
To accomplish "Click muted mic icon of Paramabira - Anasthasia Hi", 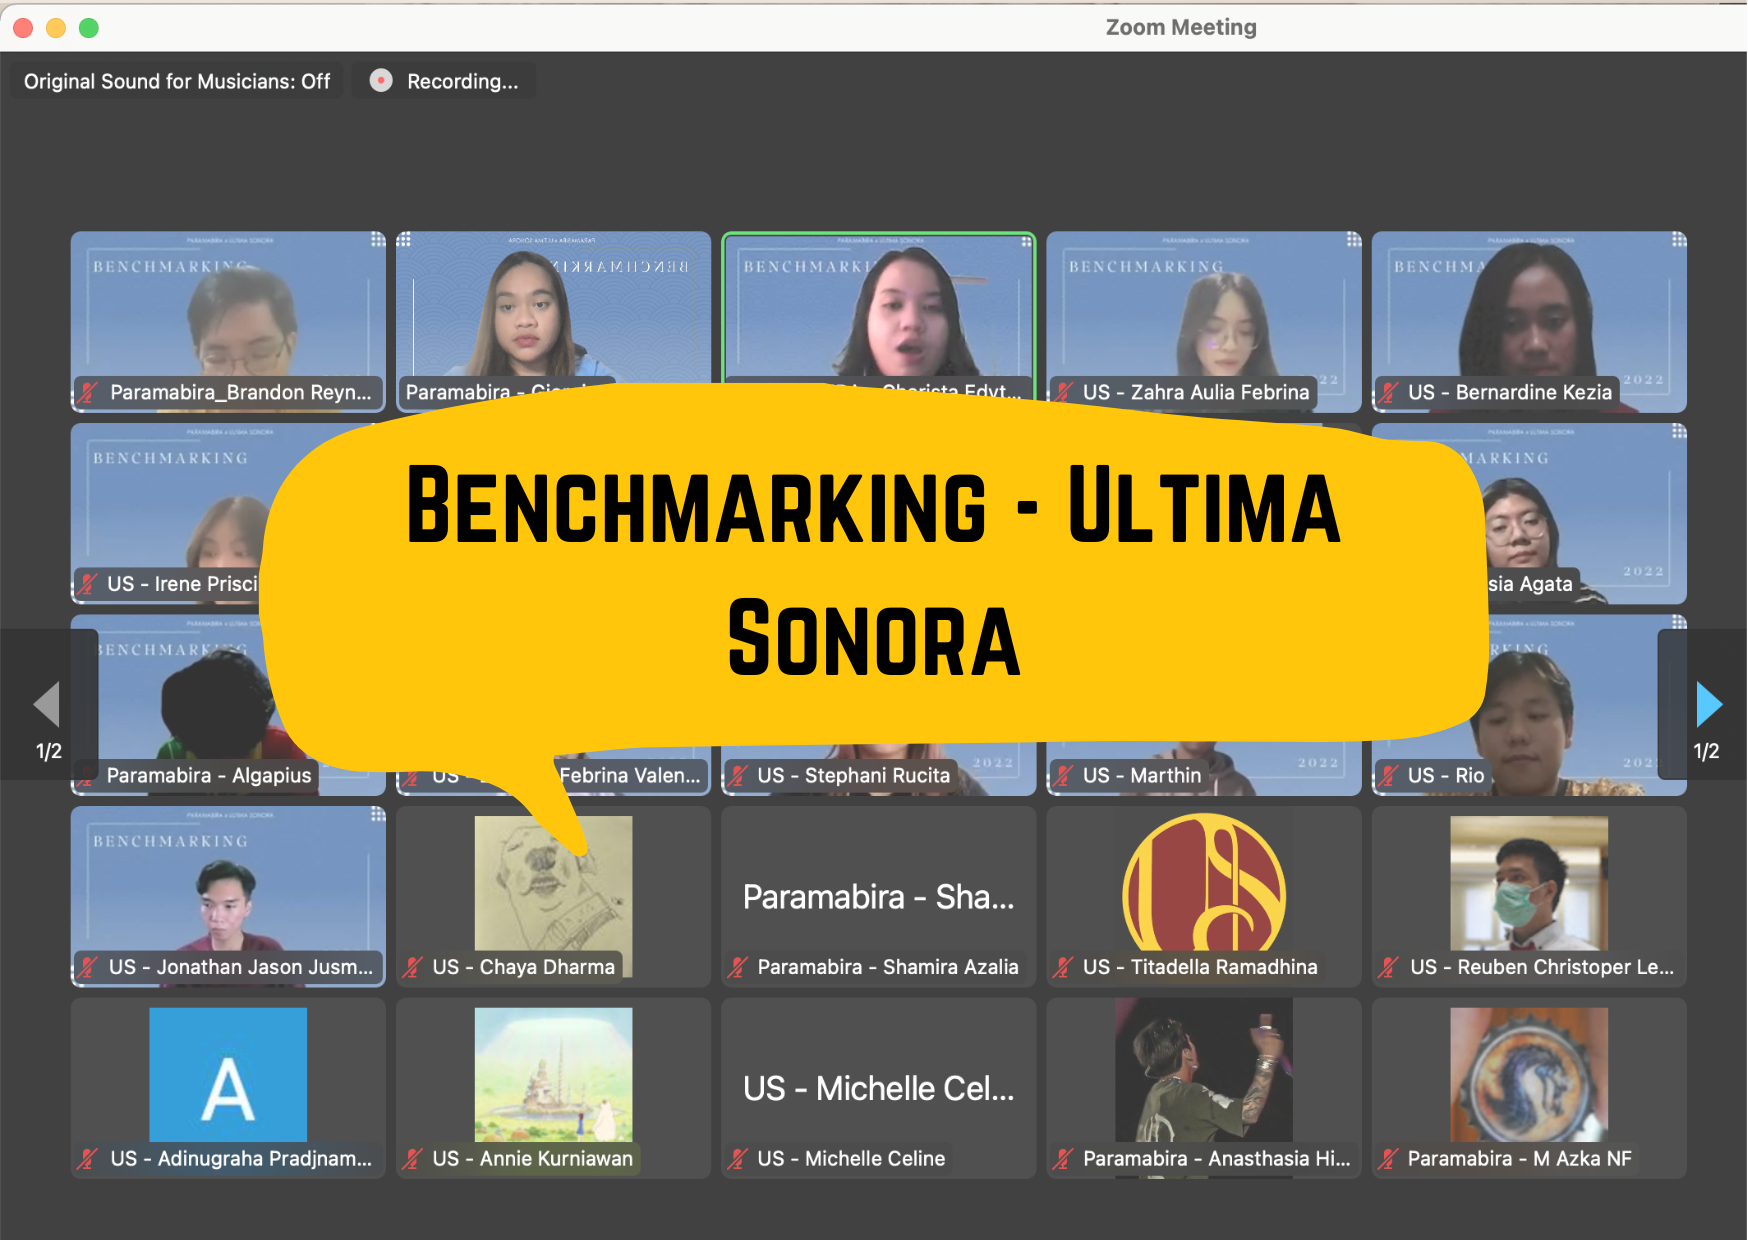I will 1064,1159.
